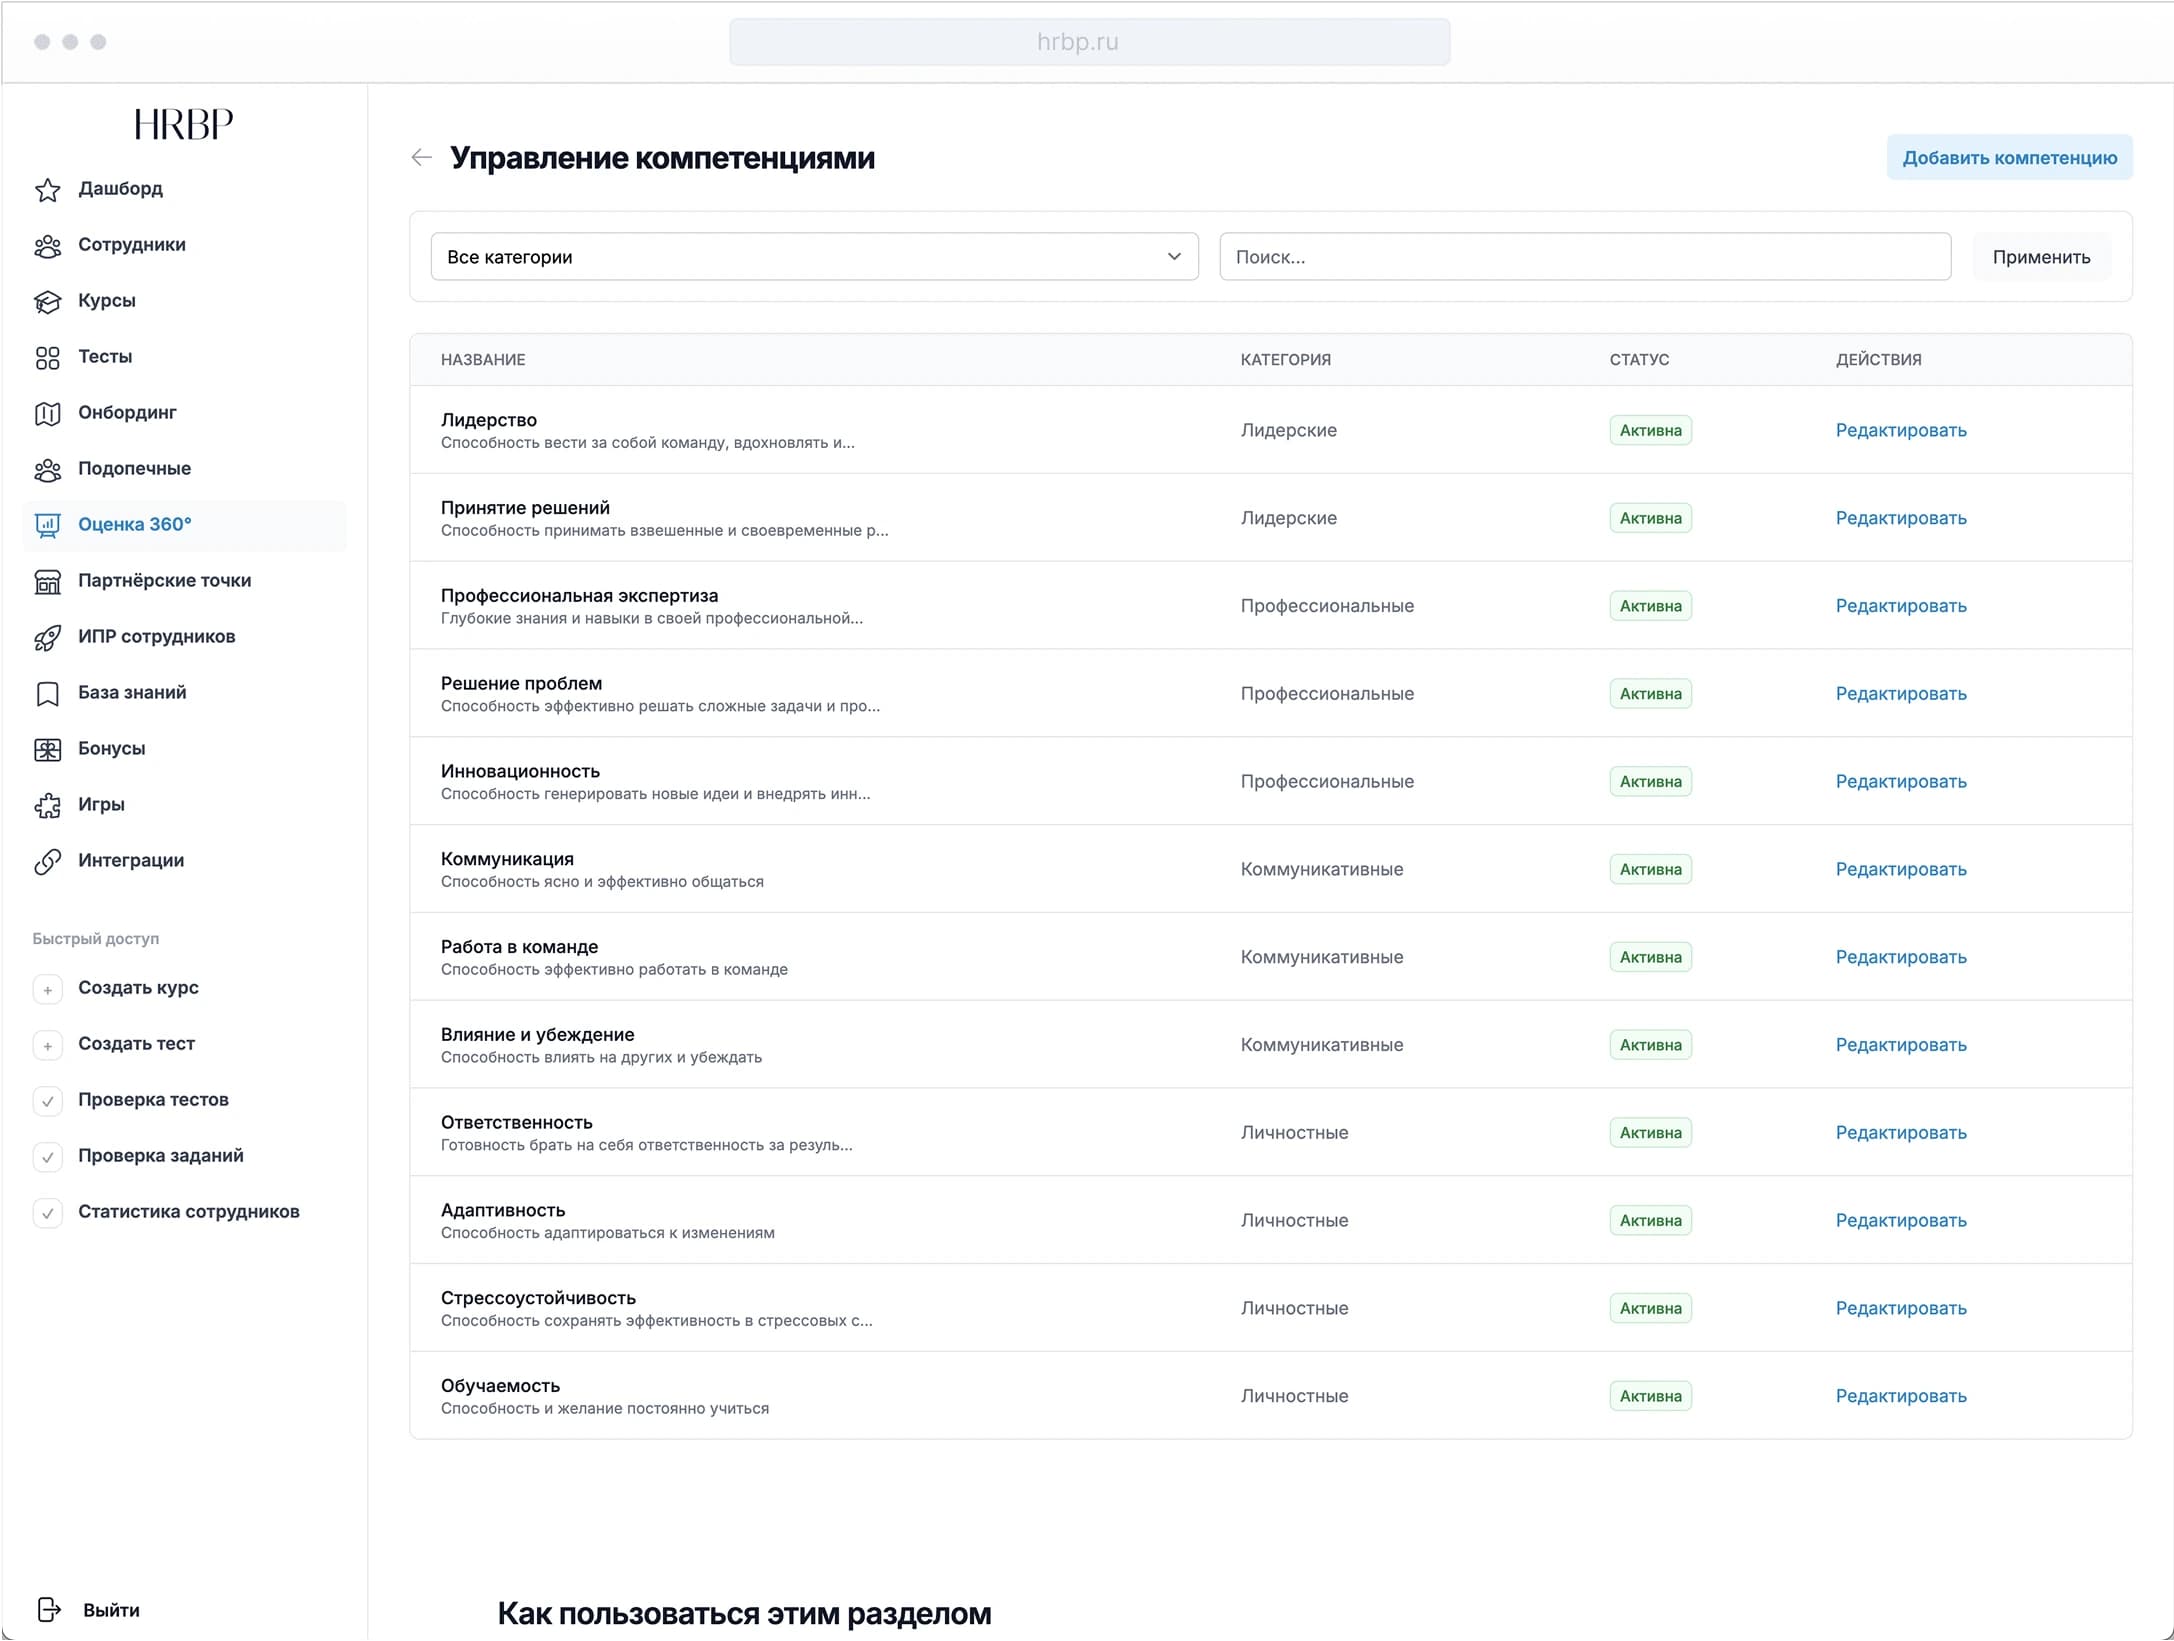Click the ИПР сотрудников rocket icon
Image resolution: width=2174 pixels, height=1641 pixels.
pyautogui.click(x=47, y=637)
